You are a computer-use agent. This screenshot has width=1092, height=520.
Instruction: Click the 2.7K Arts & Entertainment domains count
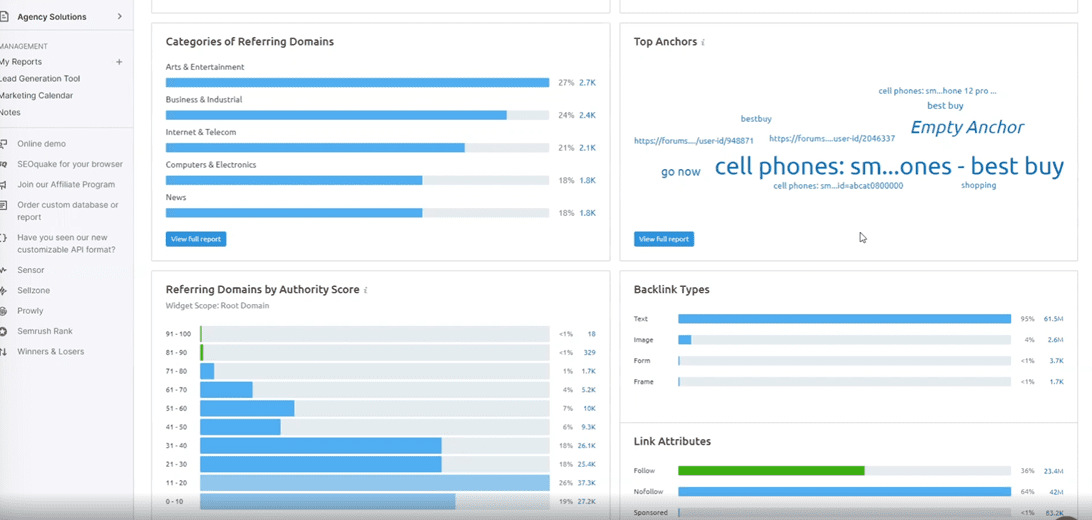click(587, 83)
